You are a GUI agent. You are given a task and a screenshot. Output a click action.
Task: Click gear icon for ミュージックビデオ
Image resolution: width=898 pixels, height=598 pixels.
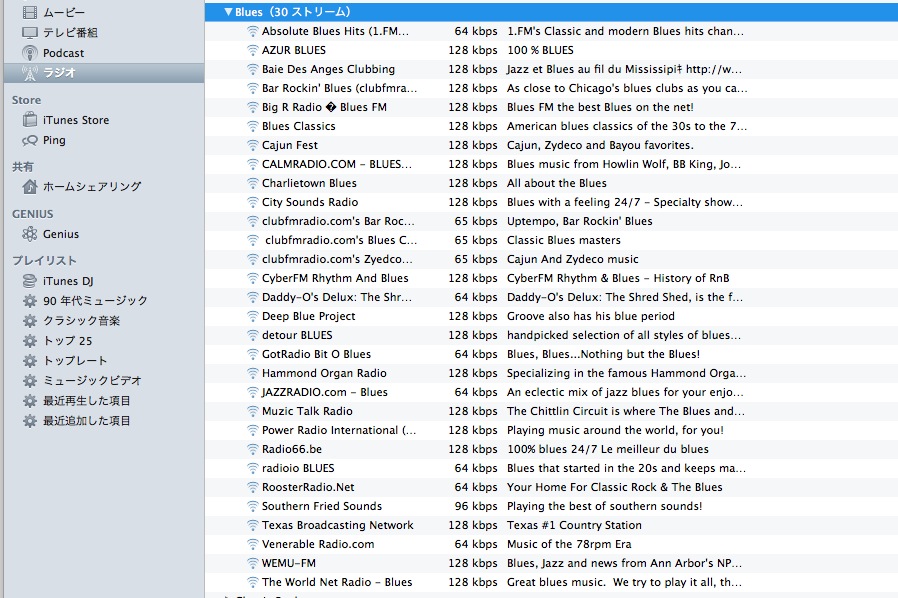point(30,381)
